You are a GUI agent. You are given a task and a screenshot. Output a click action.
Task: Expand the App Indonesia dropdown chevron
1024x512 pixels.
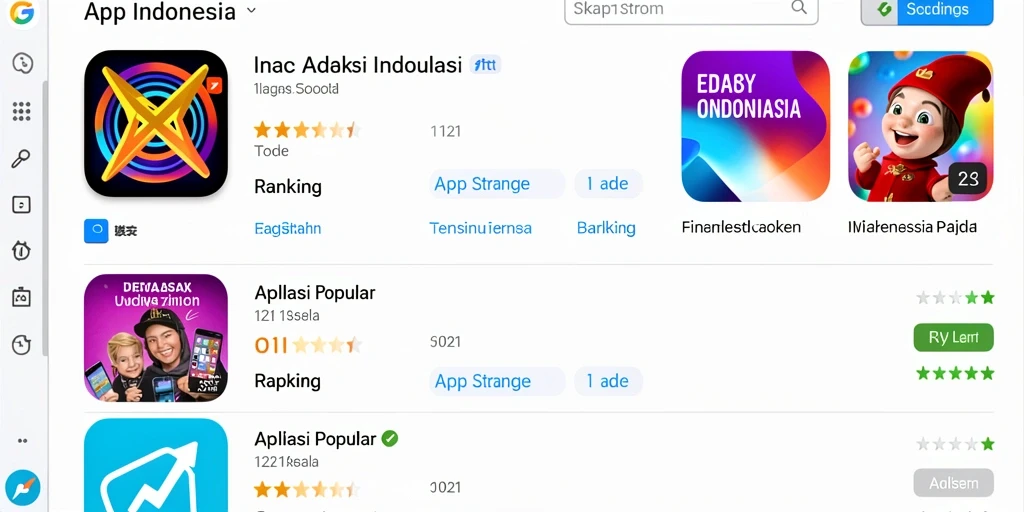click(251, 10)
